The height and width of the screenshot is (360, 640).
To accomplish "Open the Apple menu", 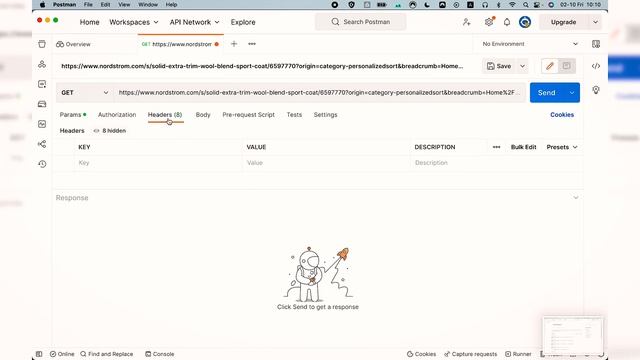I will (42, 4).
